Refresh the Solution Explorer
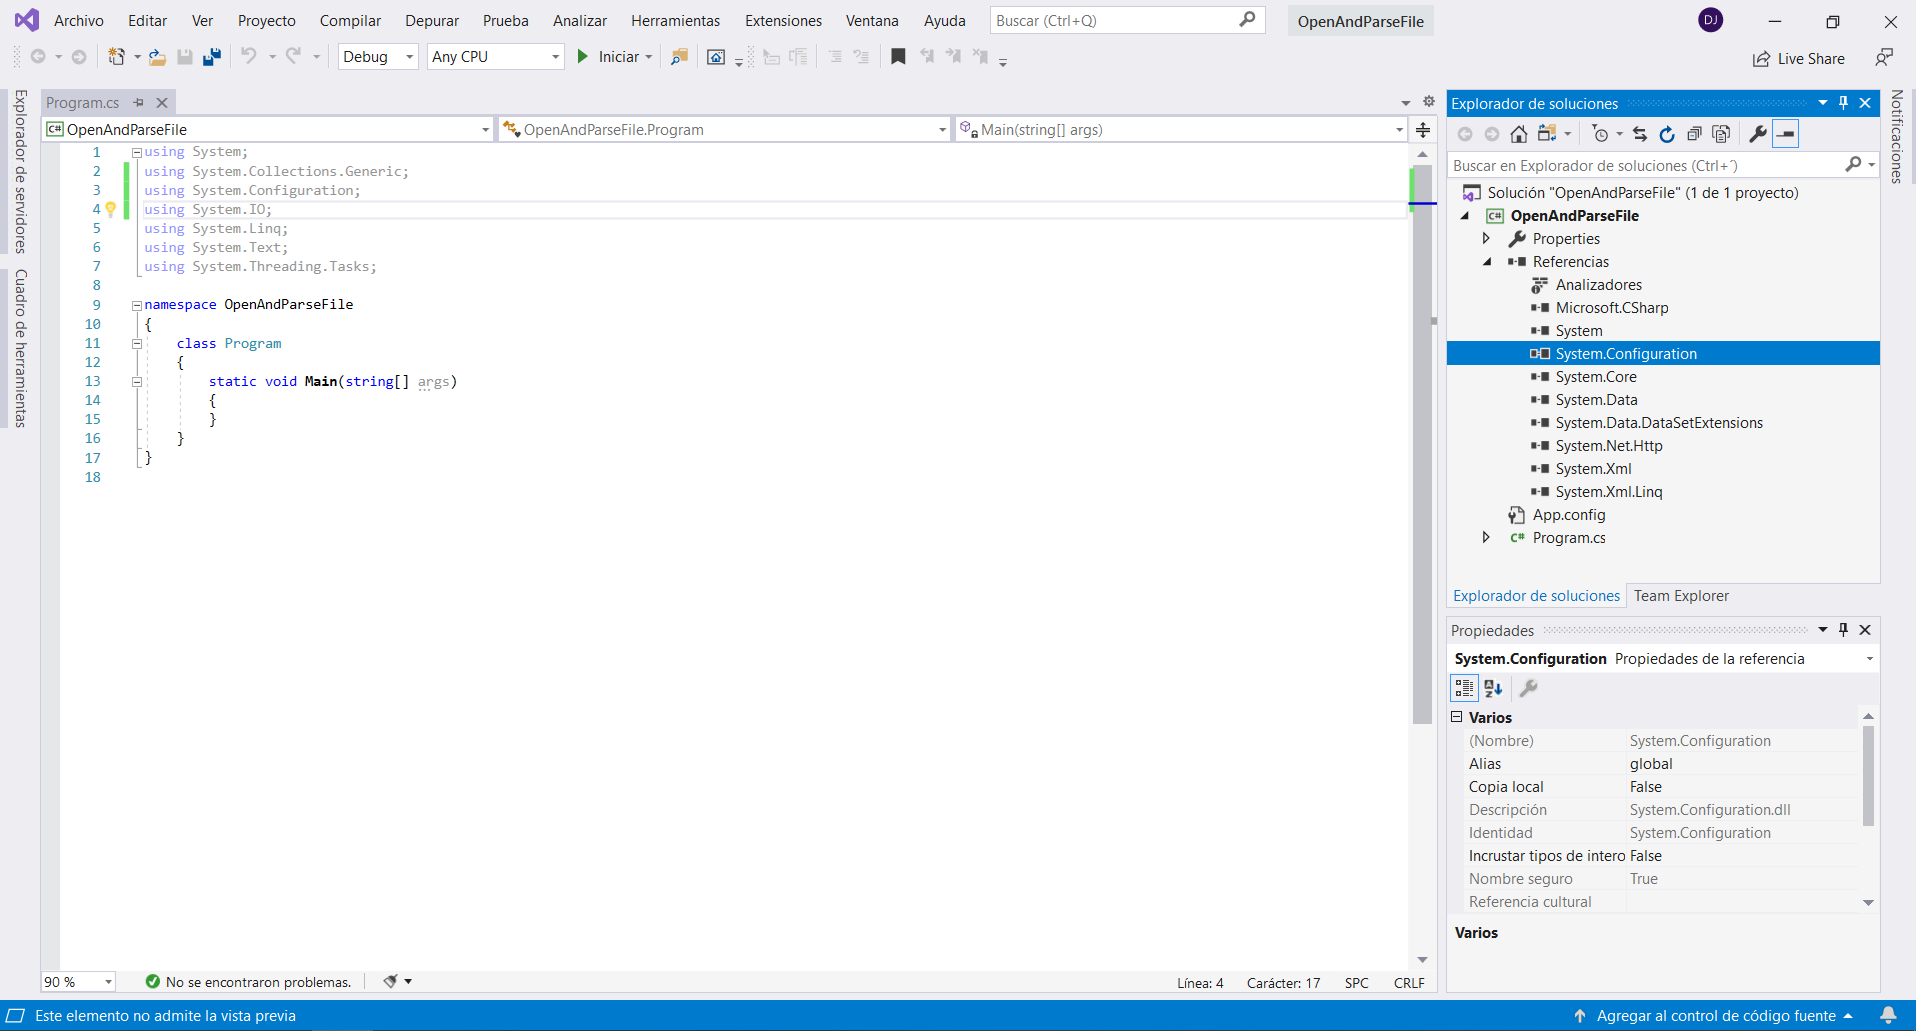This screenshot has height=1031, width=1916. click(1666, 134)
